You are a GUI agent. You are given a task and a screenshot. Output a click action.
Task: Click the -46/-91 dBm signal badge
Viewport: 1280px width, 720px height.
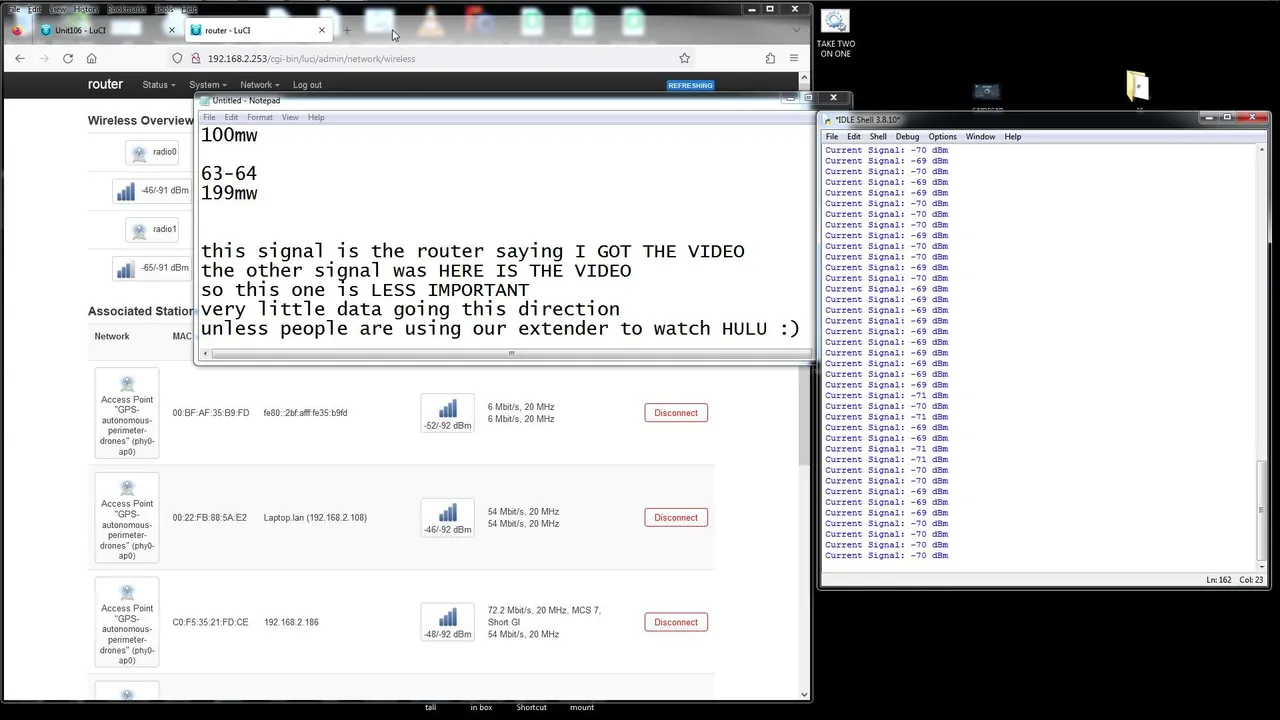[152, 190]
